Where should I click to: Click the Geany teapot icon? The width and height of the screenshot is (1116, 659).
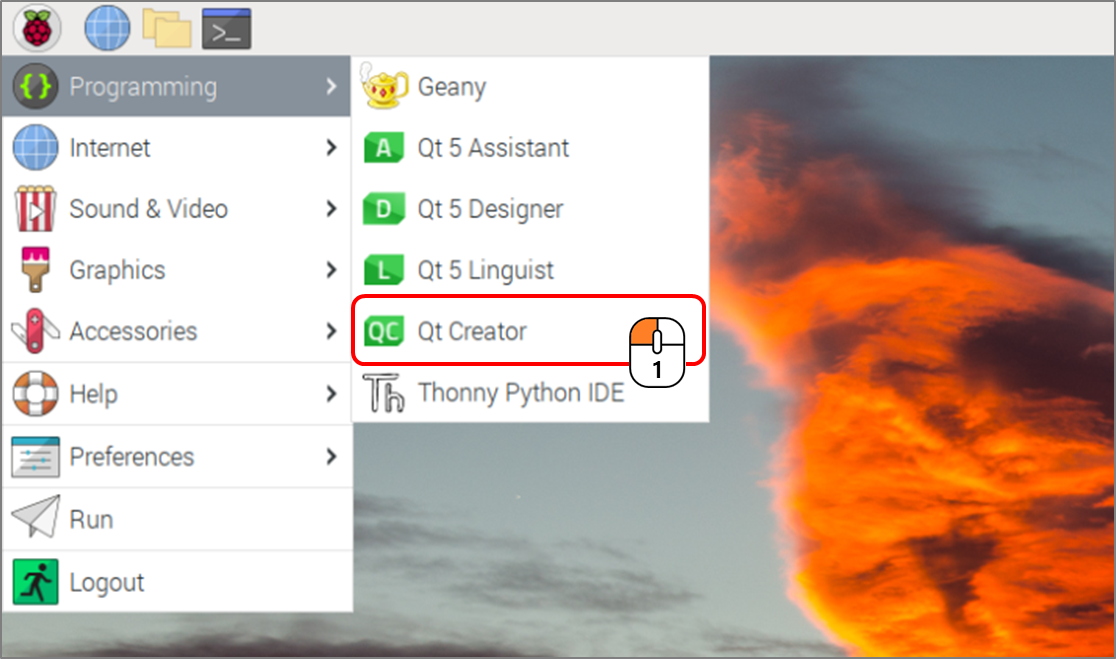point(384,85)
